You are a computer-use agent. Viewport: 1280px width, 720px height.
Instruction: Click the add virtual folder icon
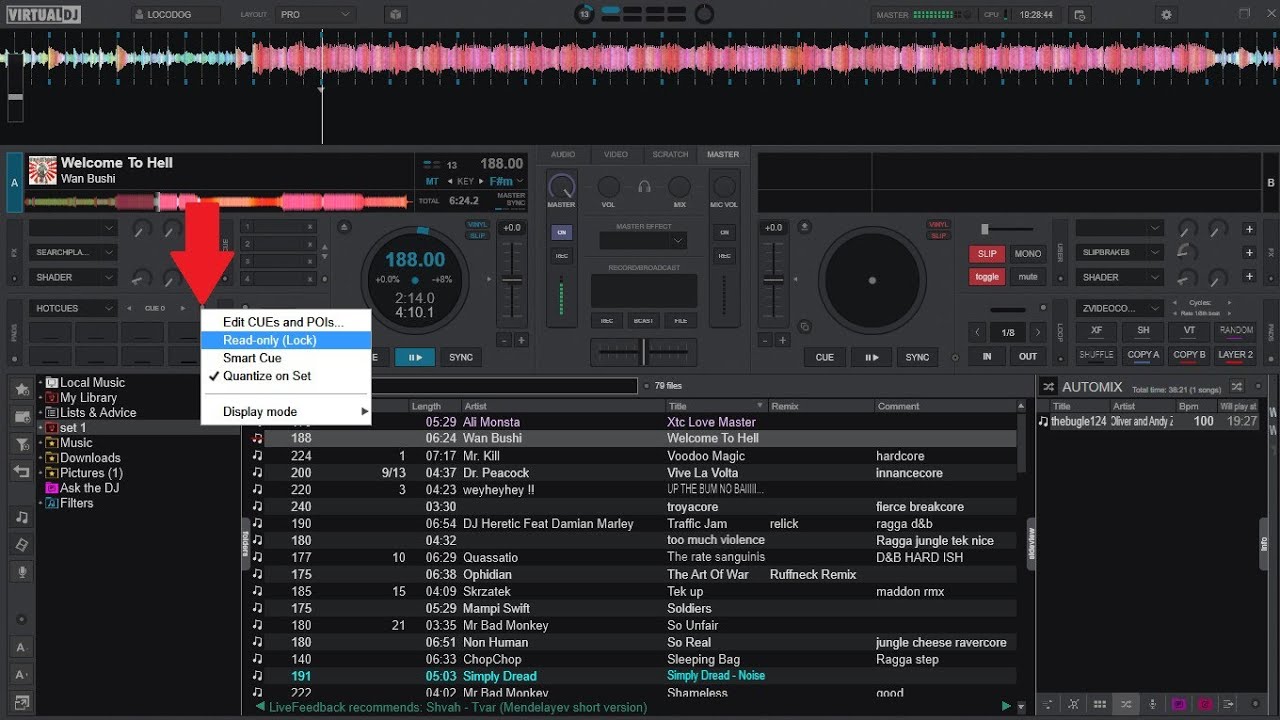click(21, 416)
